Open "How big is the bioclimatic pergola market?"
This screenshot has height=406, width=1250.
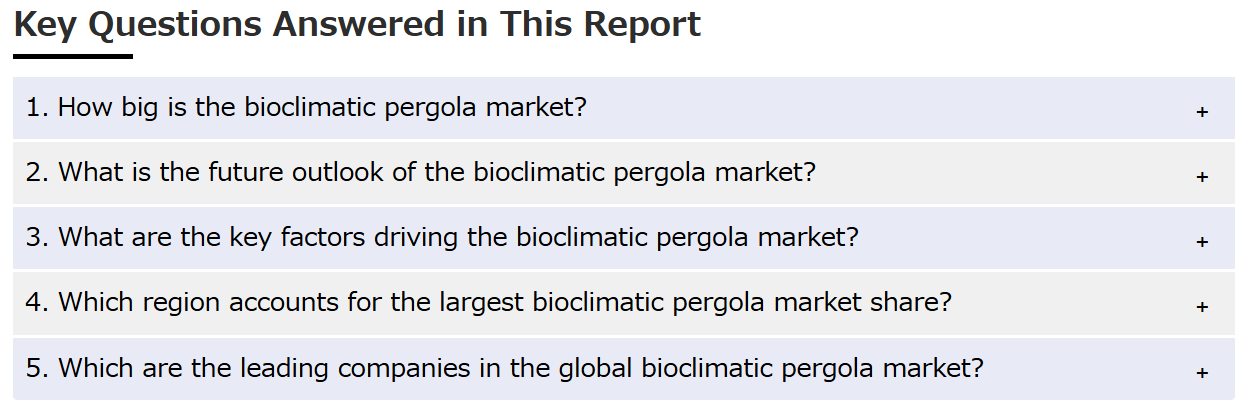pyautogui.click(x=306, y=107)
